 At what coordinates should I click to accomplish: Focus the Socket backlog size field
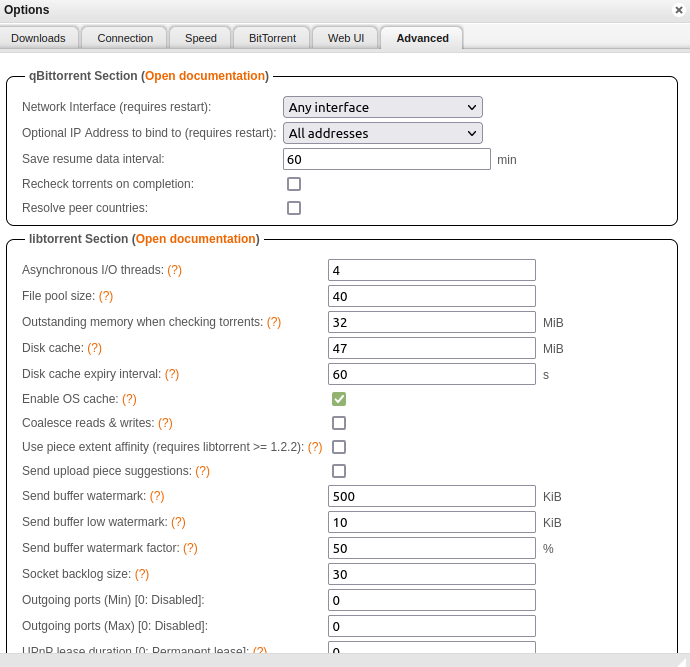click(432, 574)
